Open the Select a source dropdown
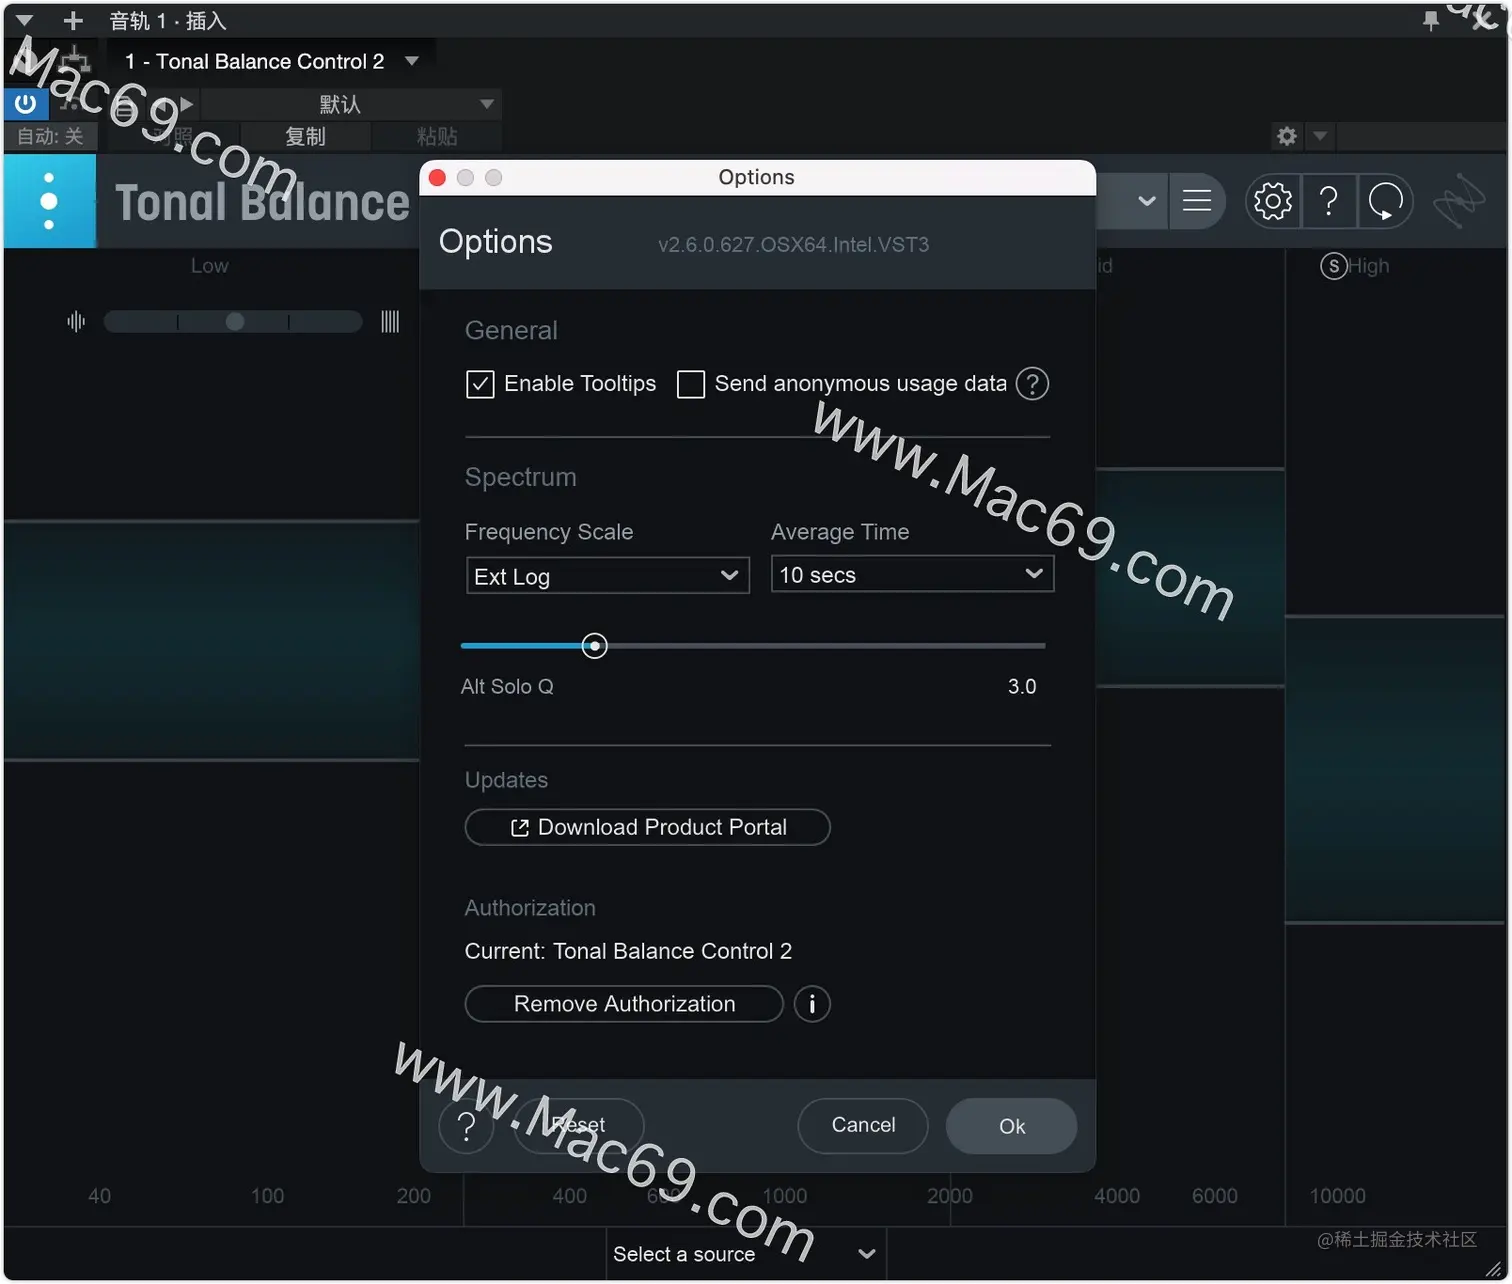Viewport: 1512px width, 1284px height. [x=746, y=1254]
